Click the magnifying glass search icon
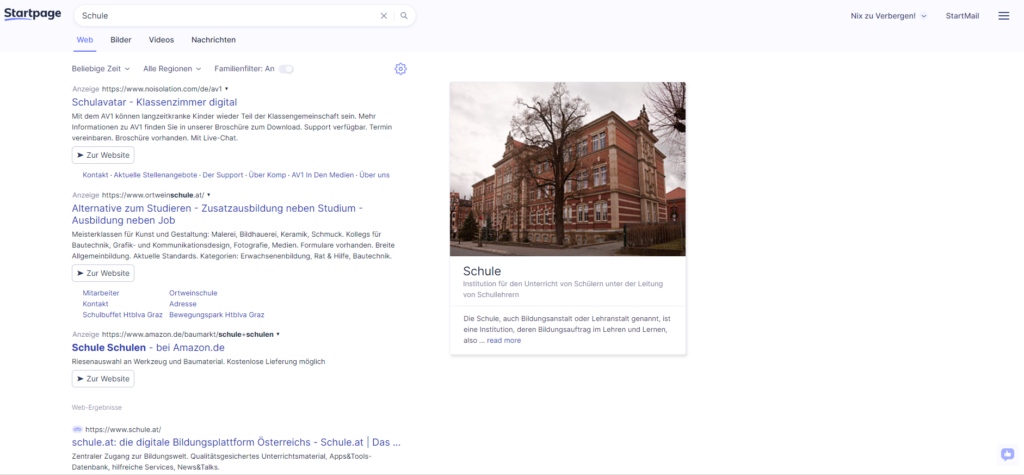The image size is (1024, 475). pyautogui.click(x=404, y=16)
